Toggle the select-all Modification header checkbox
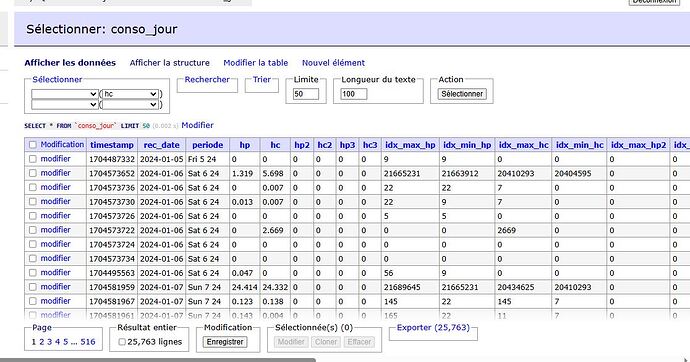 coord(33,145)
